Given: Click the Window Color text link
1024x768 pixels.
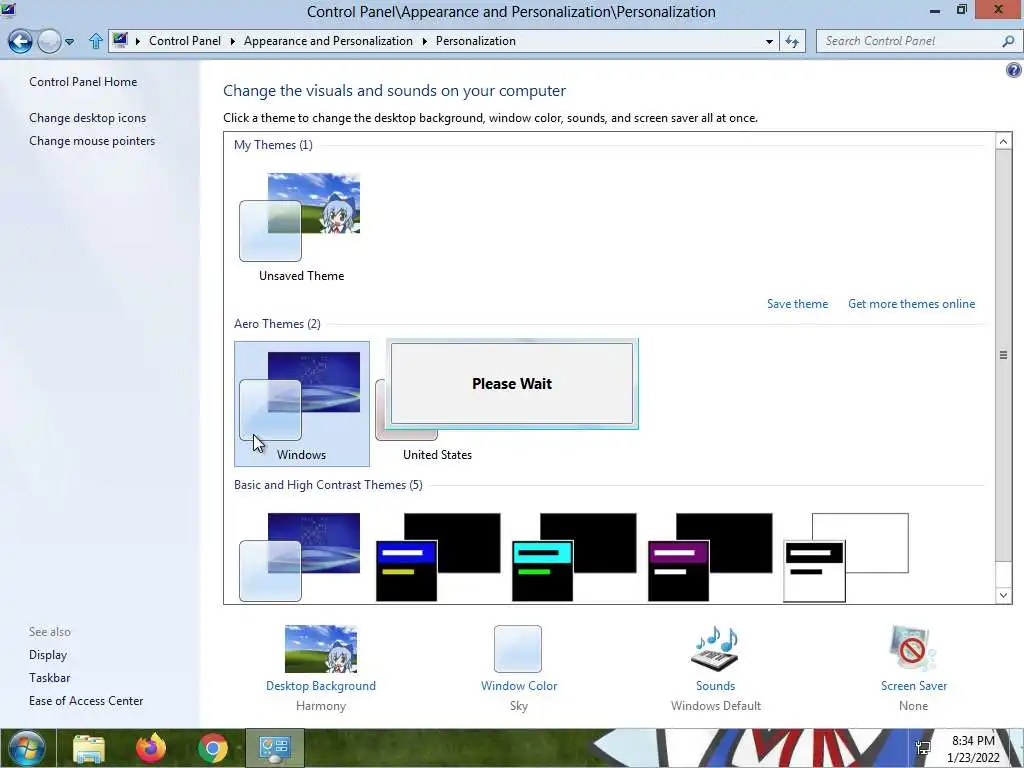Looking at the screenshot, I should [x=519, y=686].
